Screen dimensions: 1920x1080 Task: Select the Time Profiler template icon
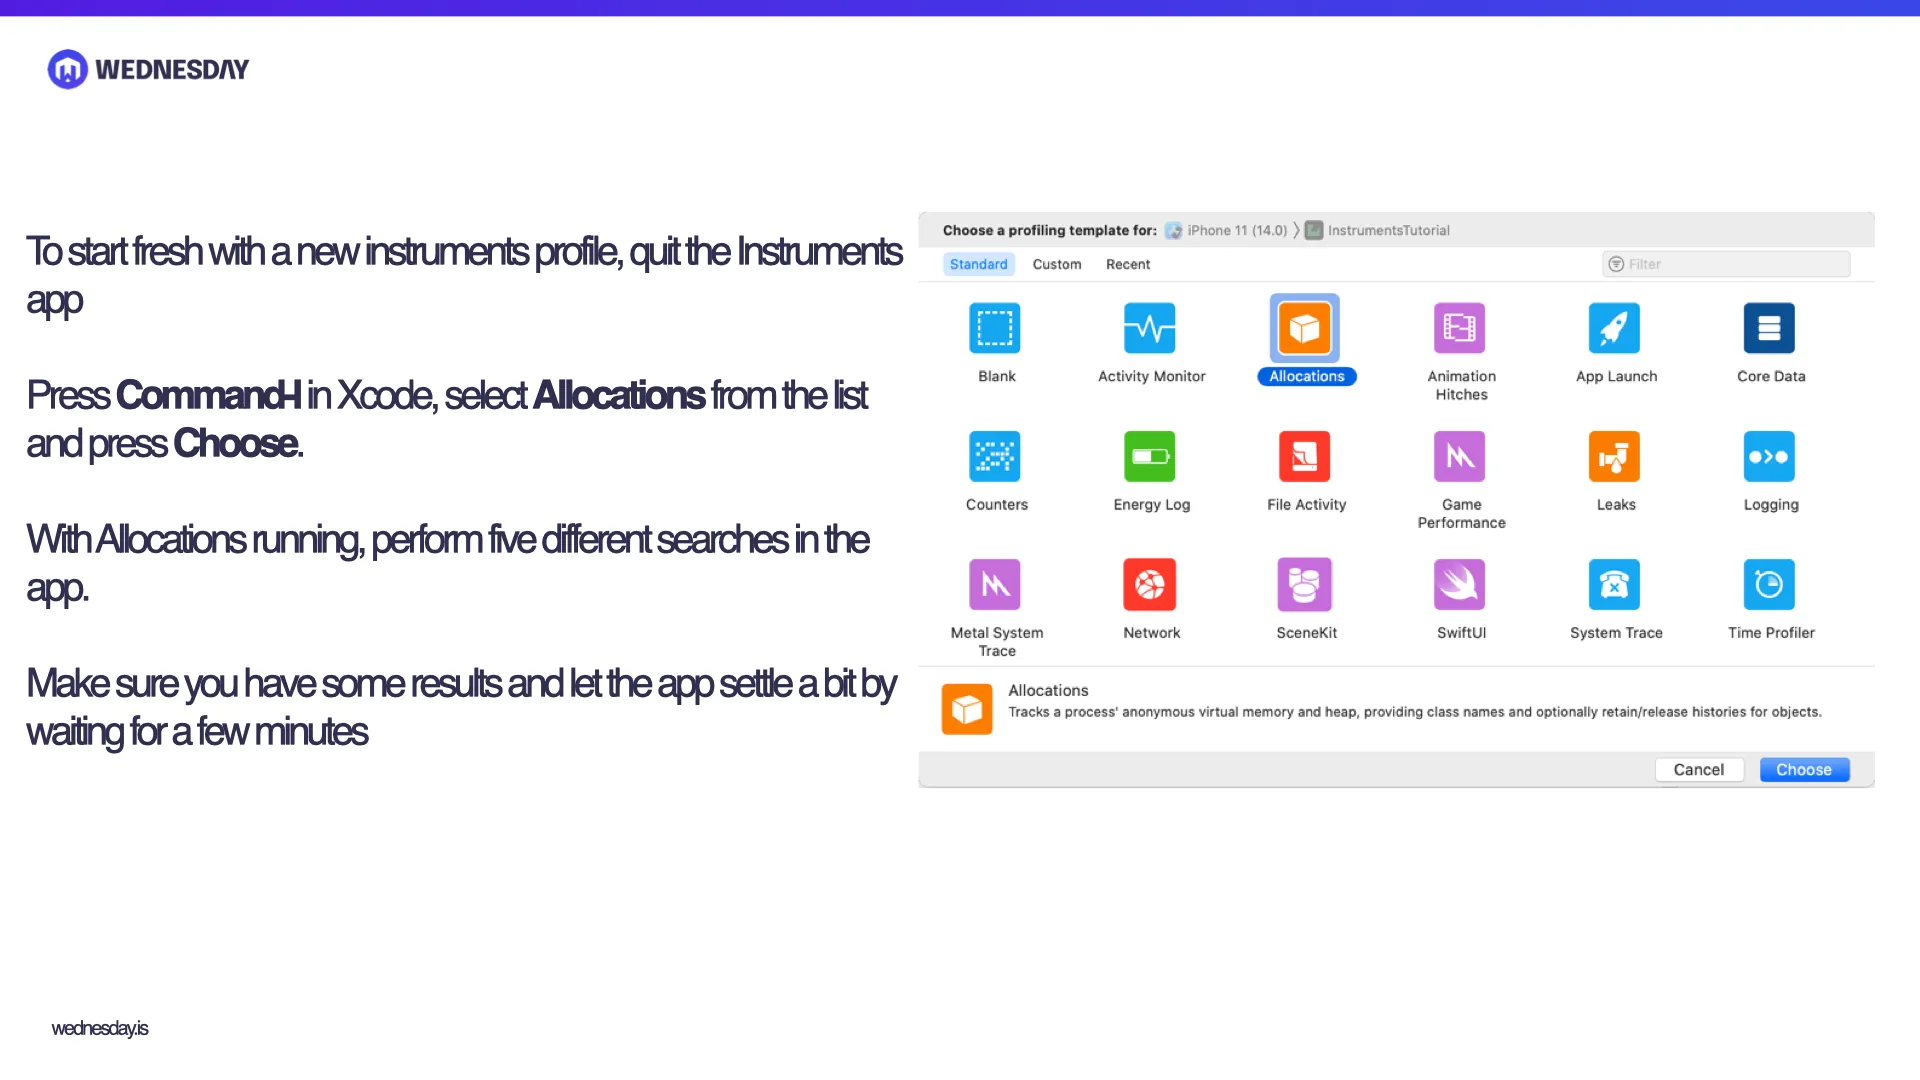[1769, 584]
